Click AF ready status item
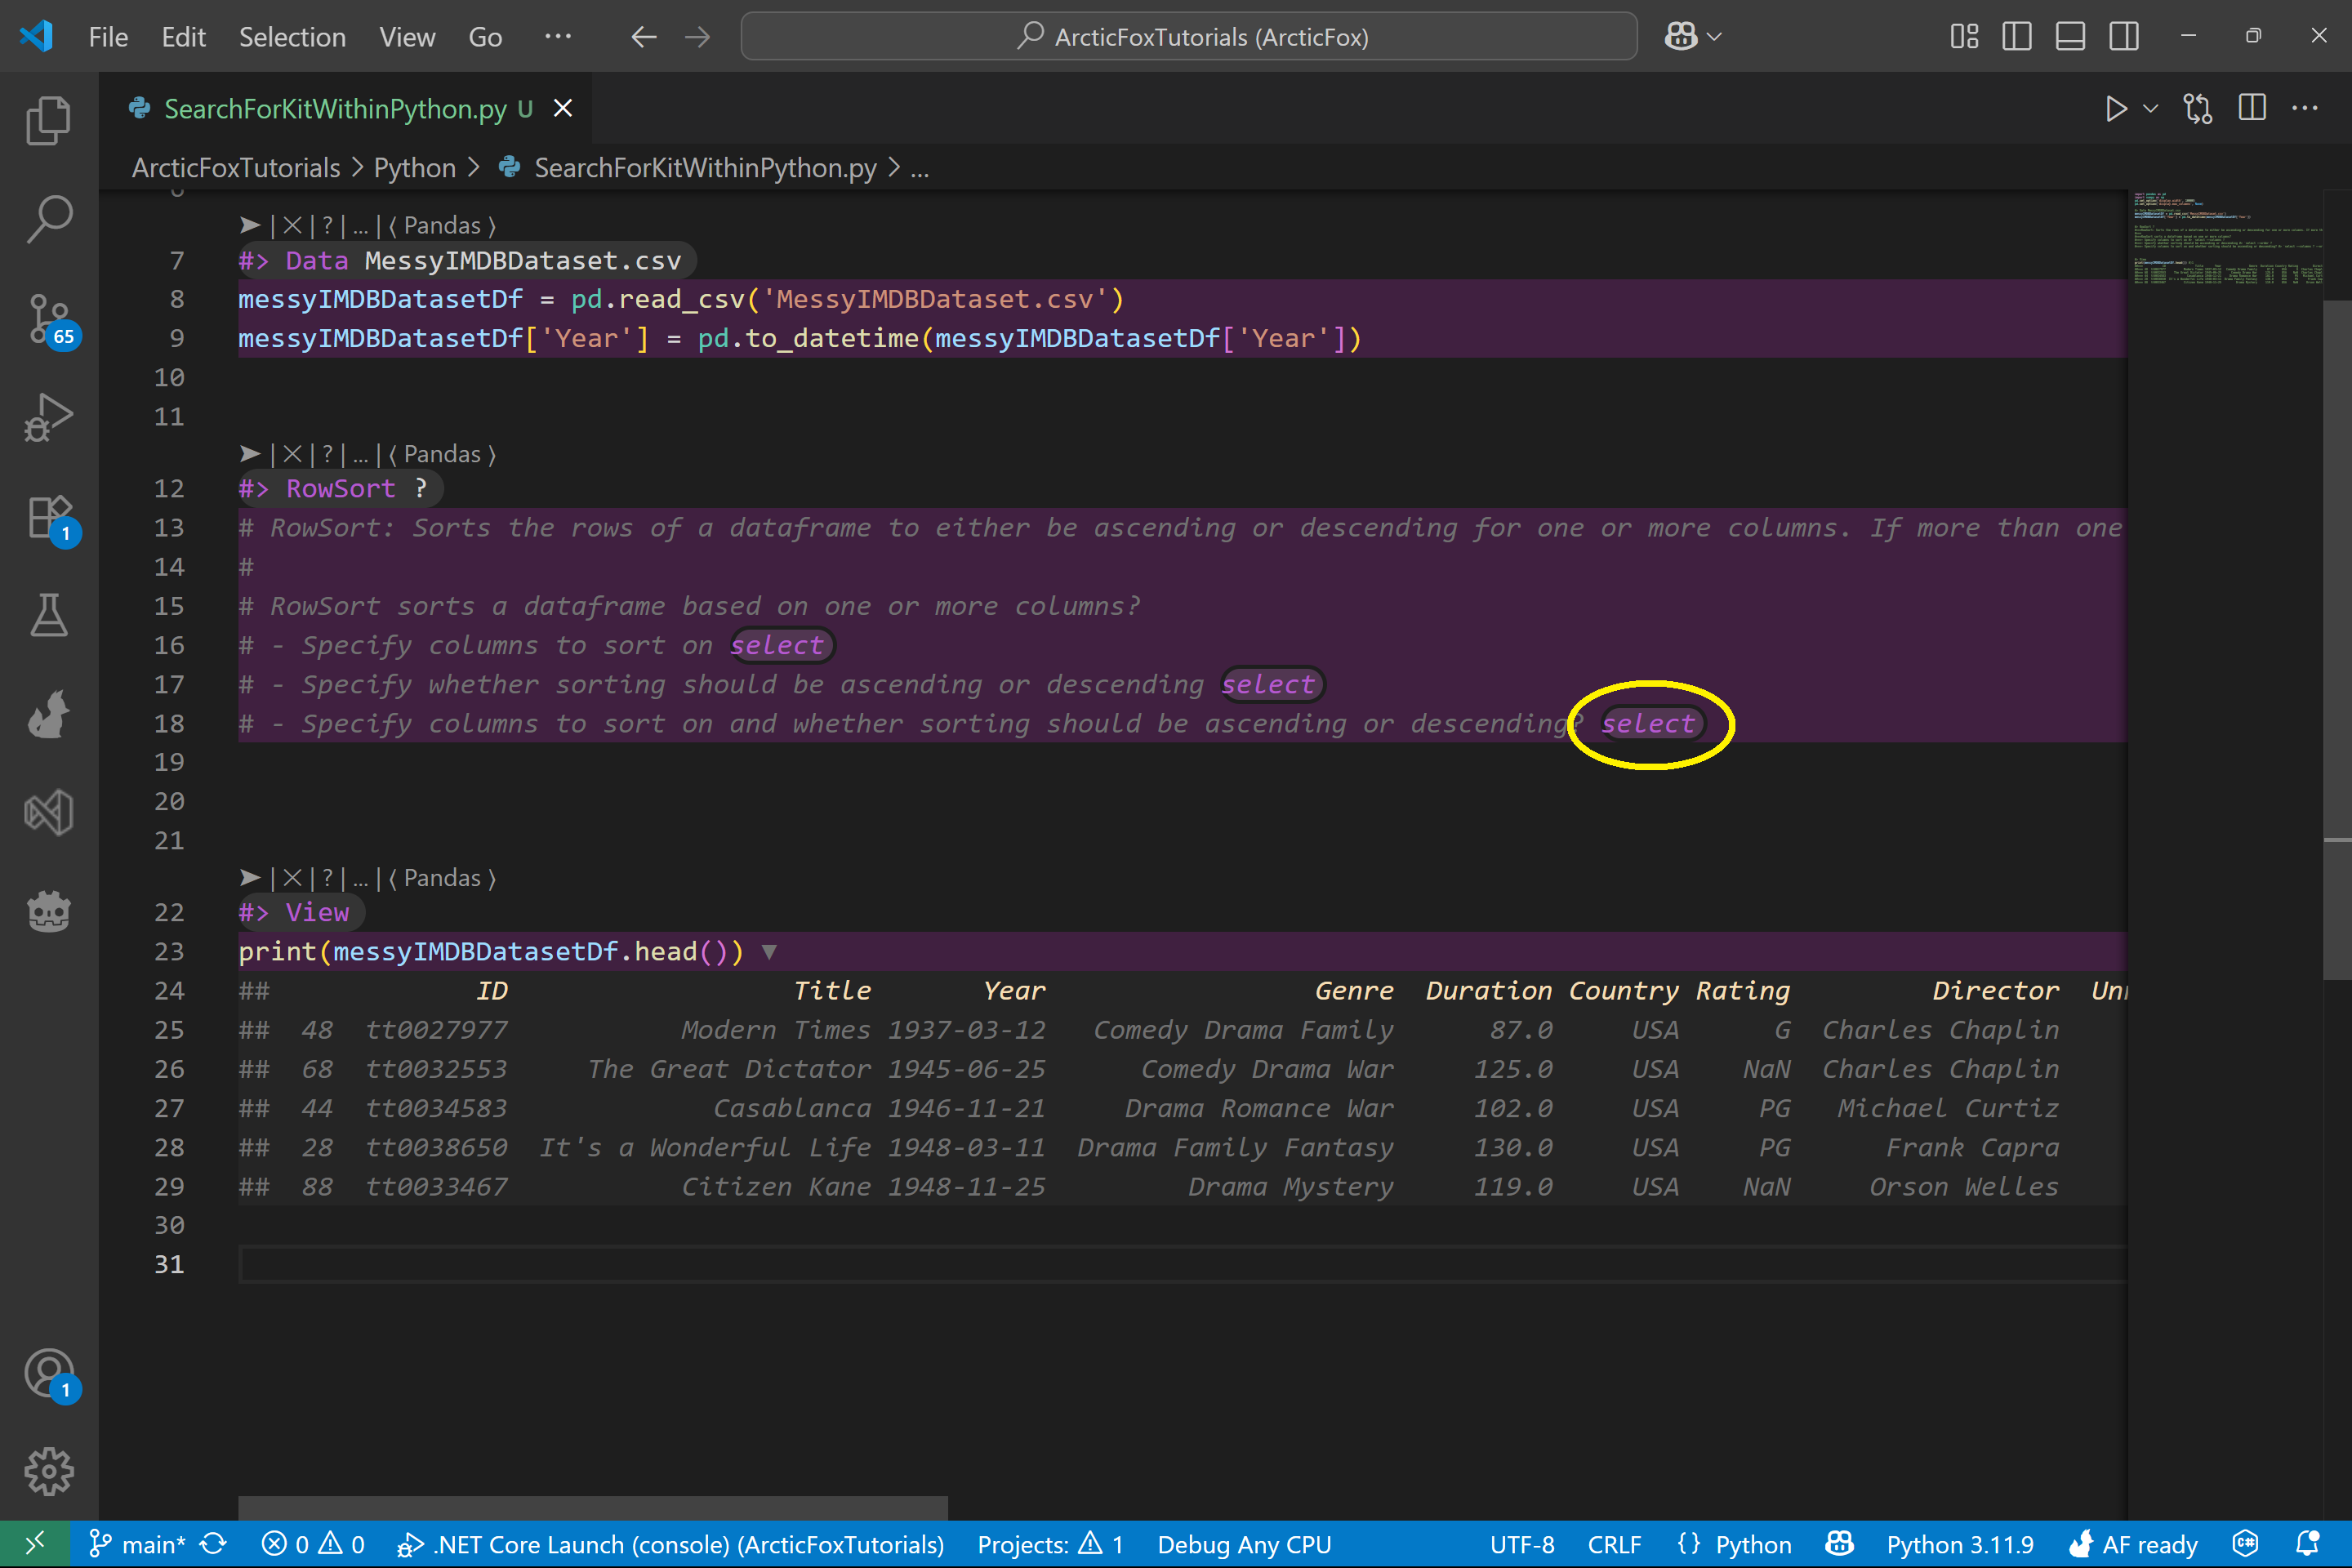2352x1568 pixels. click(x=2132, y=1545)
